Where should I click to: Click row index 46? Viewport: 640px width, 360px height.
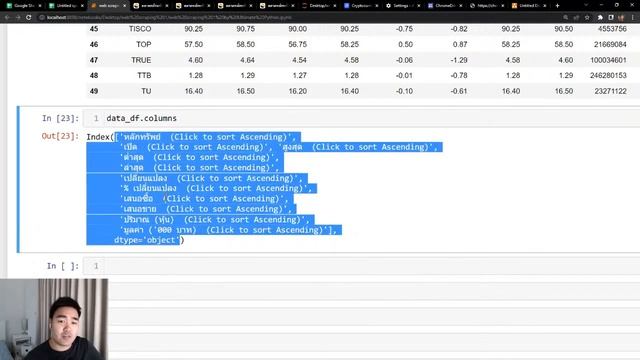[x=94, y=44]
